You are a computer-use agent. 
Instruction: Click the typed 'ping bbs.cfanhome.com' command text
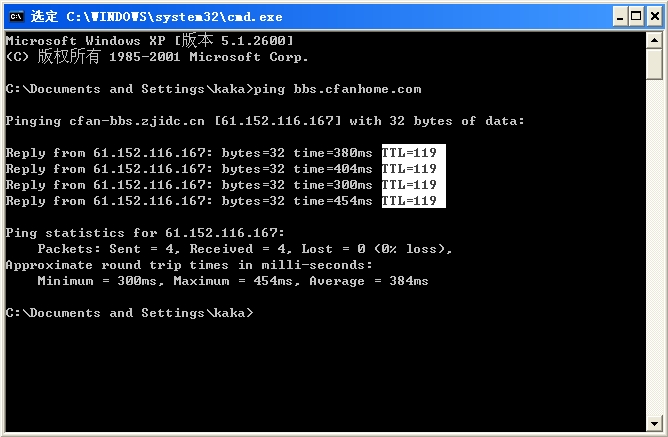[338, 89]
